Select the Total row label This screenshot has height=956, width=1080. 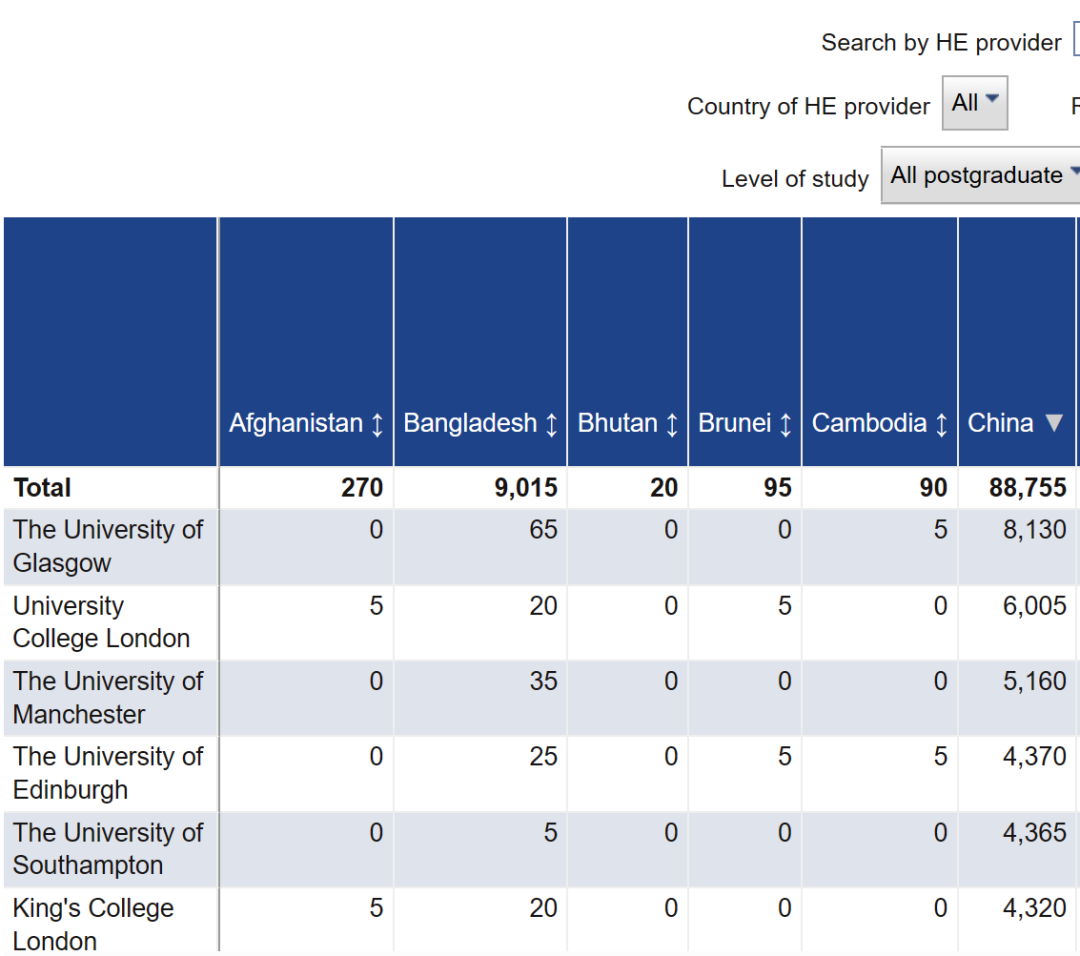coord(42,488)
